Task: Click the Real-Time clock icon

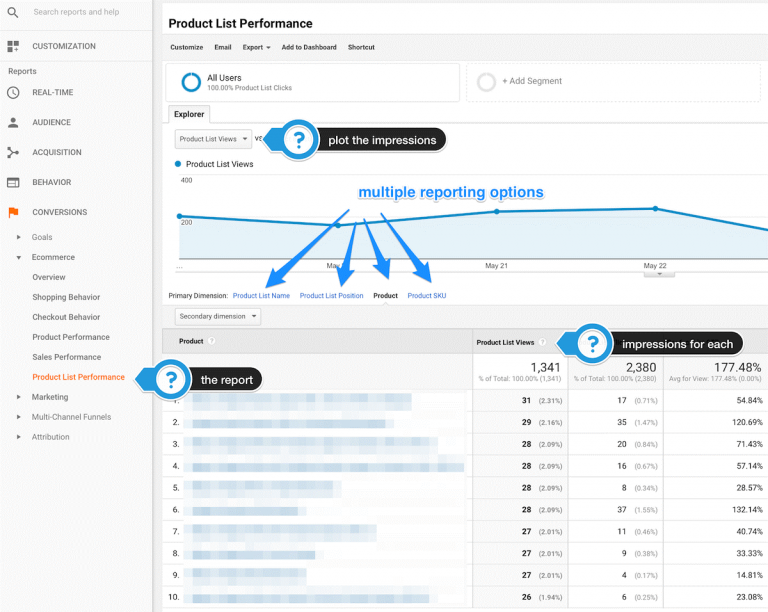Action: click(13, 92)
